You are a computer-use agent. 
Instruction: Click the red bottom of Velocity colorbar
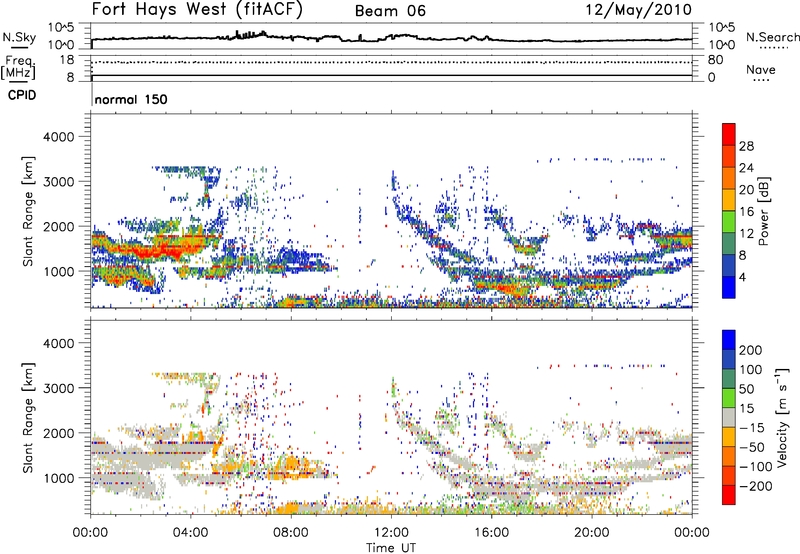tap(729, 495)
